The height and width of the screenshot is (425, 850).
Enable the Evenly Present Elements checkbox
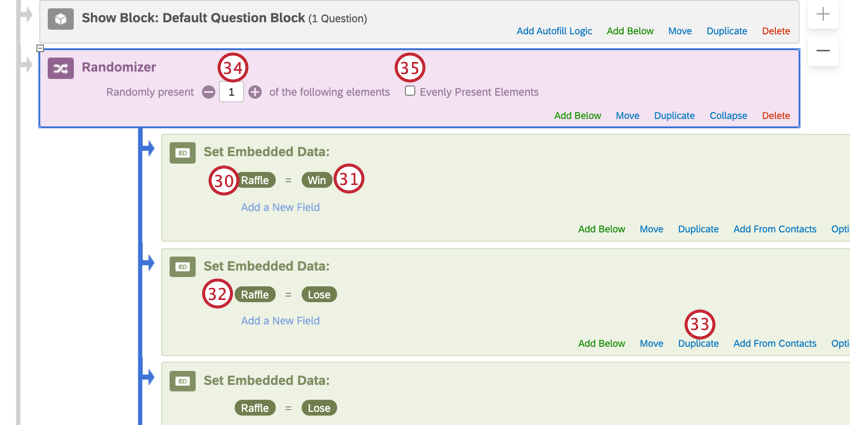410,91
